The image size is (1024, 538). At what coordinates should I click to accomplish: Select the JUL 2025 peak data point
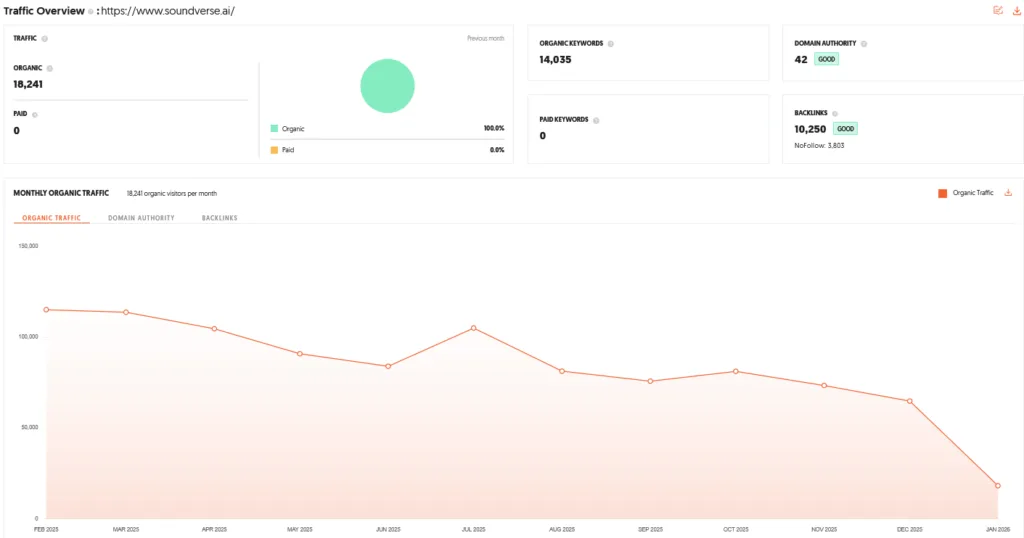click(473, 328)
